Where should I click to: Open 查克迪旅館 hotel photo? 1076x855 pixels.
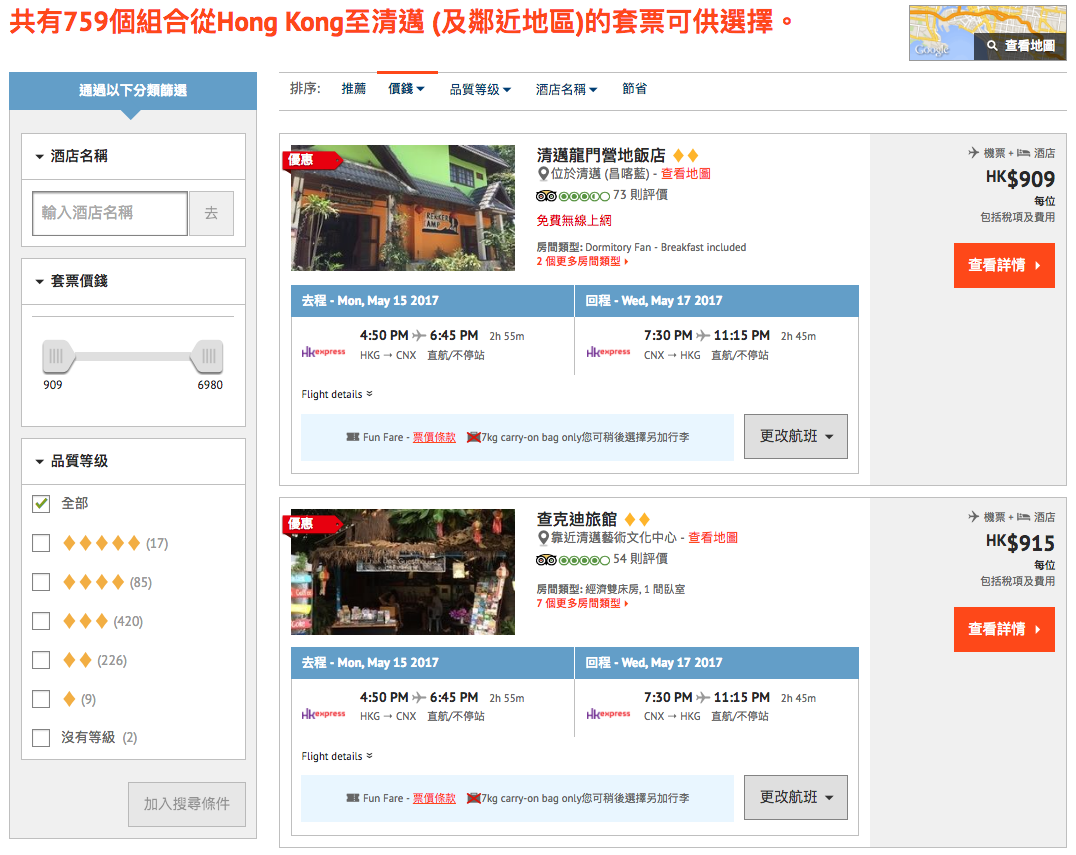click(403, 572)
